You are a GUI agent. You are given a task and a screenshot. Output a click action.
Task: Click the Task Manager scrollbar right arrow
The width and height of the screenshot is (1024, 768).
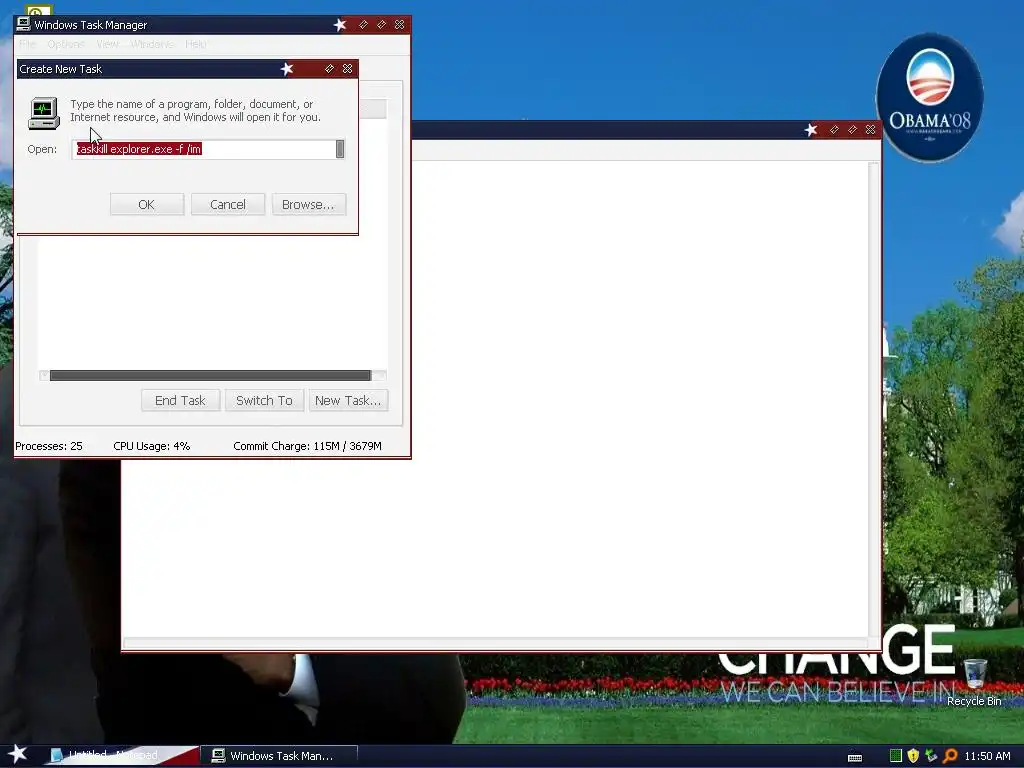(x=381, y=376)
